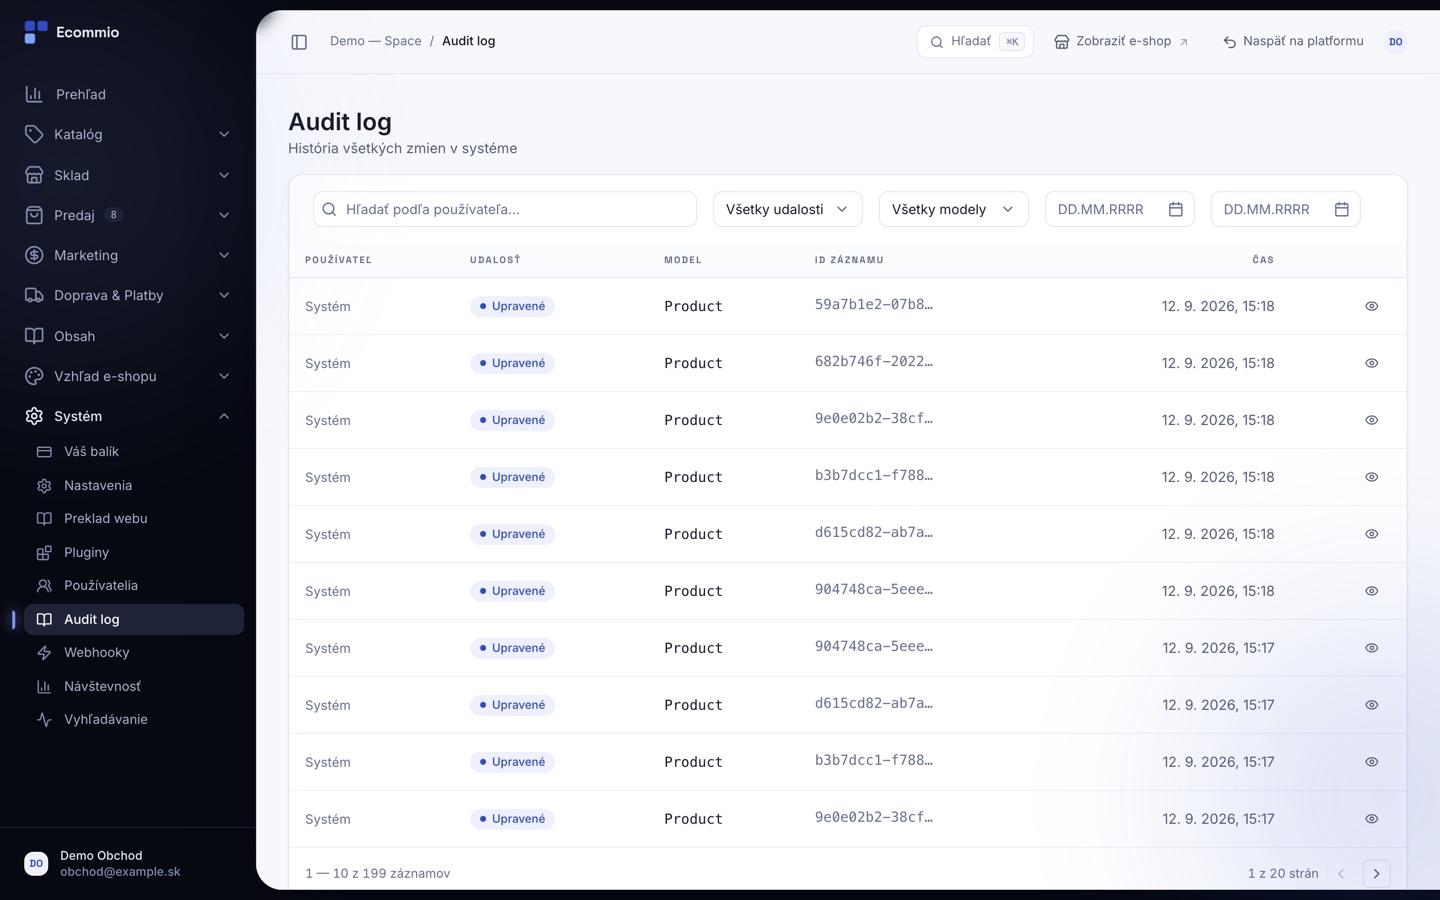Click the Systém gear icon
Image resolution: width=1440 pixels, height=900 pixels.
(34, 416)
